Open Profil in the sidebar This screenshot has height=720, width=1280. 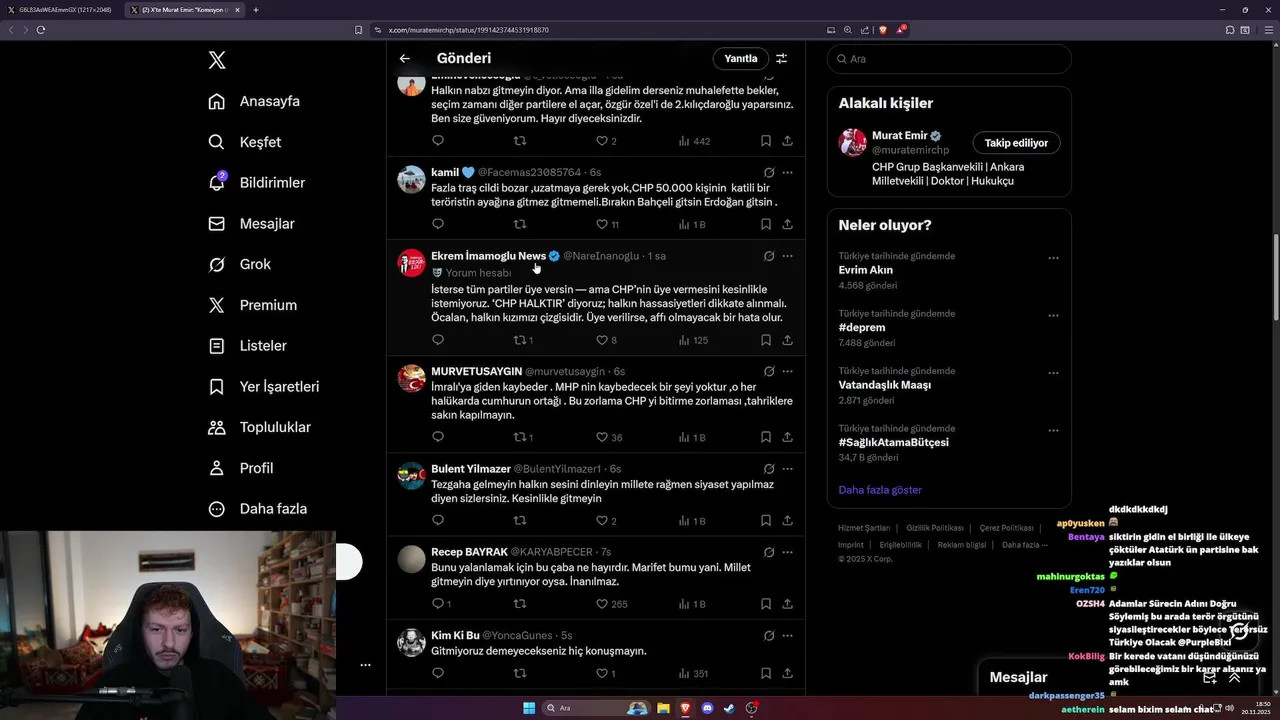click(240, 468)
